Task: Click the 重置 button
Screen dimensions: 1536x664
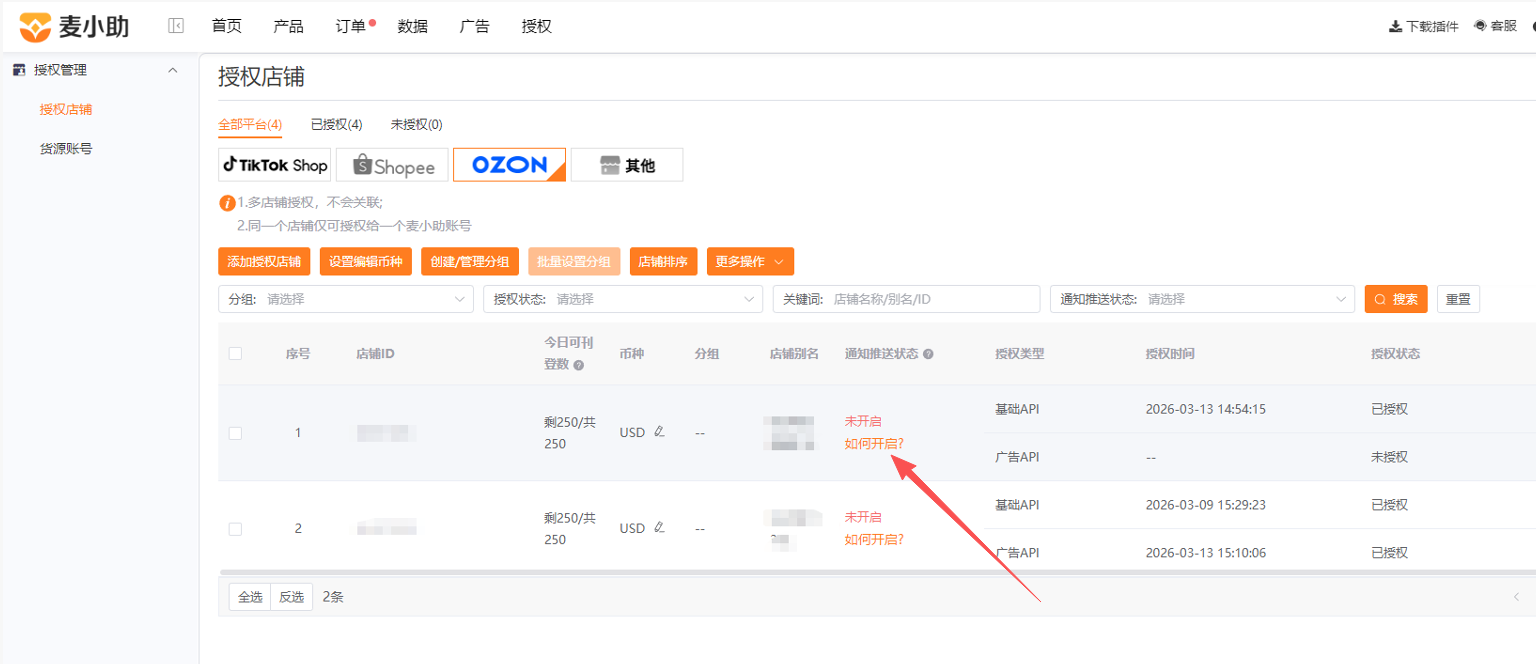Action: tap(1458, 299)
